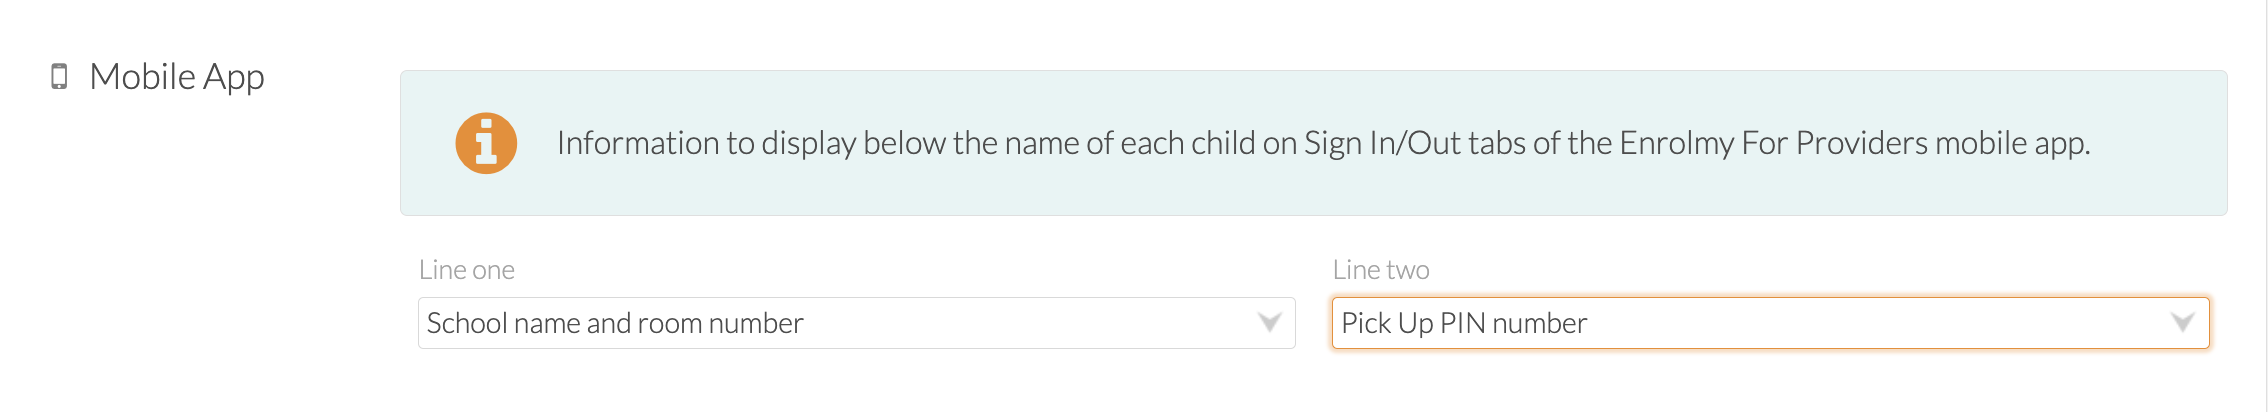Click the 'Line two' field label
The image size is (2268, 412).
[1381, 270]
